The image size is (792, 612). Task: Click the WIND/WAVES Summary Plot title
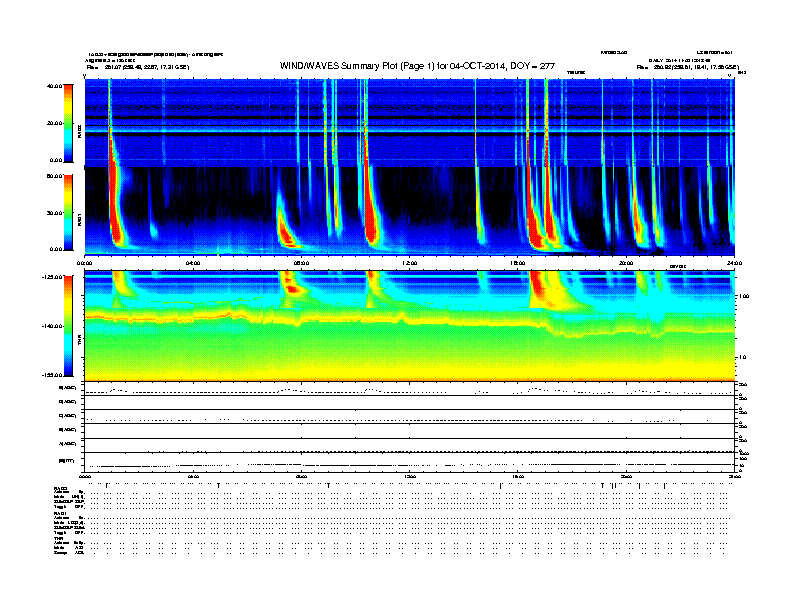417,66
